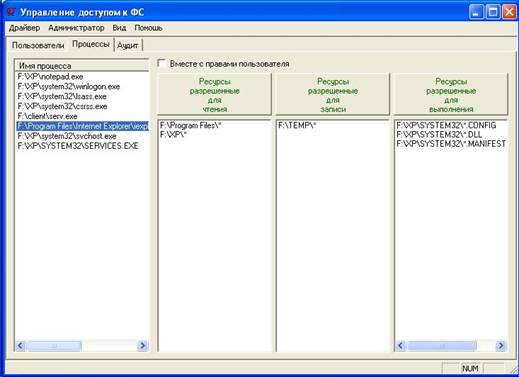
Task: Enable 'Вместе с правами пользователя' checkbox
Action: click(162, 63)
